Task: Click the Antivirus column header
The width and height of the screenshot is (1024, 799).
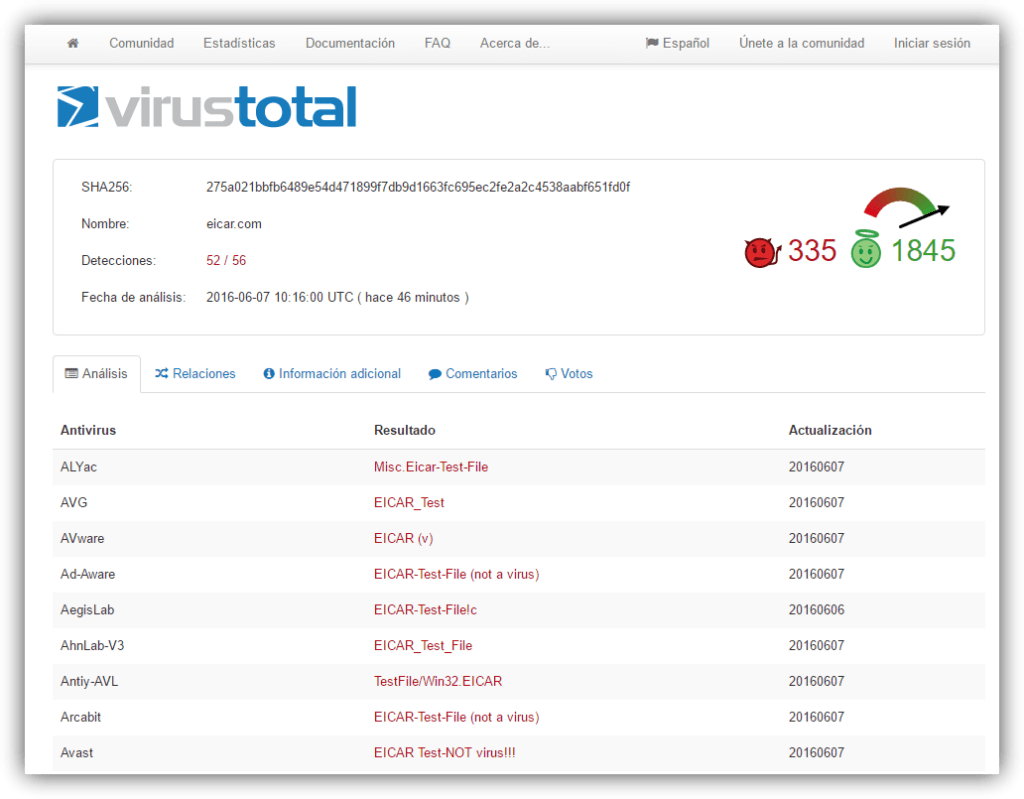Action: tap(88, 431)
